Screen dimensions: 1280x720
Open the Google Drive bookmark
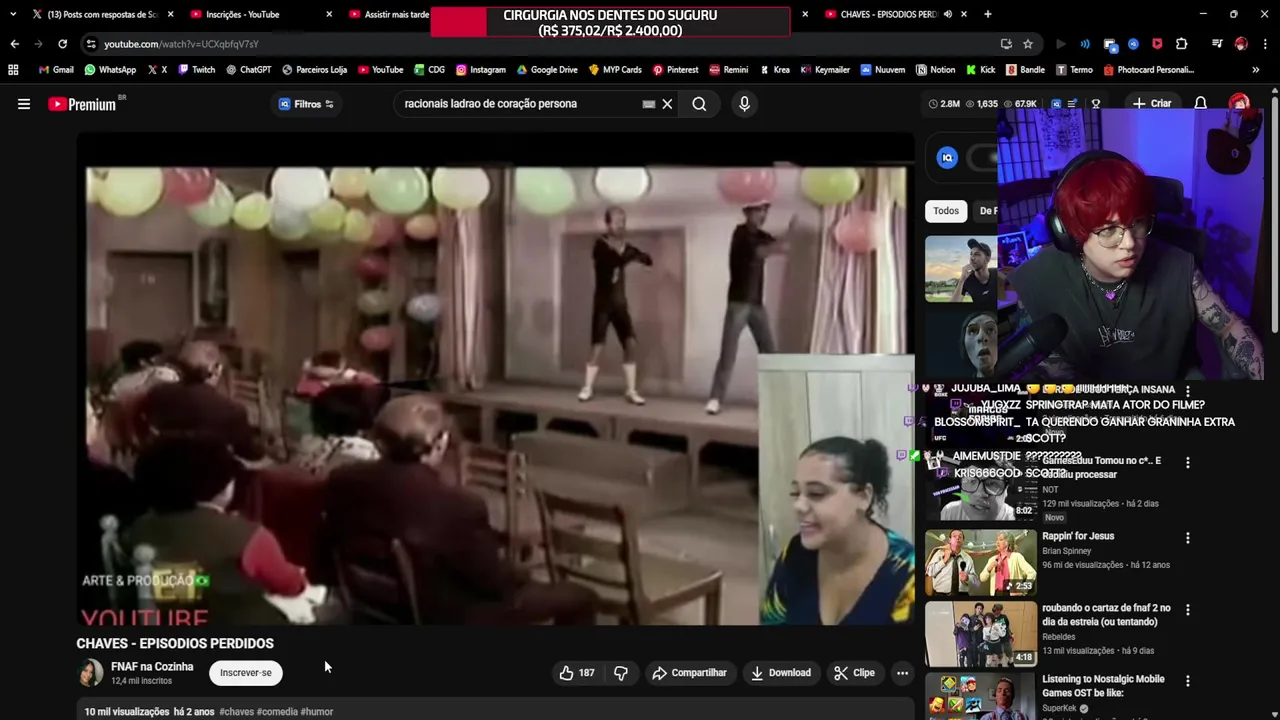[x=547, y=70]
